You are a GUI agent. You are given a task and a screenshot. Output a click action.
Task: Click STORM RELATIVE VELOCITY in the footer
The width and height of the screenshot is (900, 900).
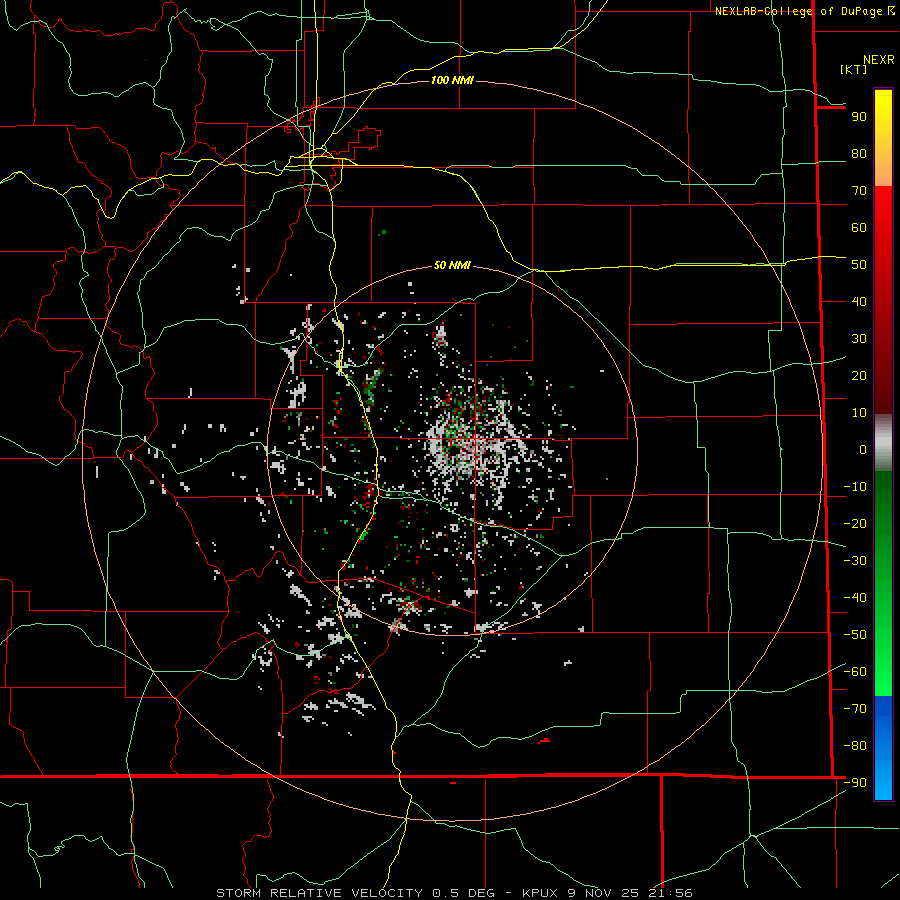[319, 893]
